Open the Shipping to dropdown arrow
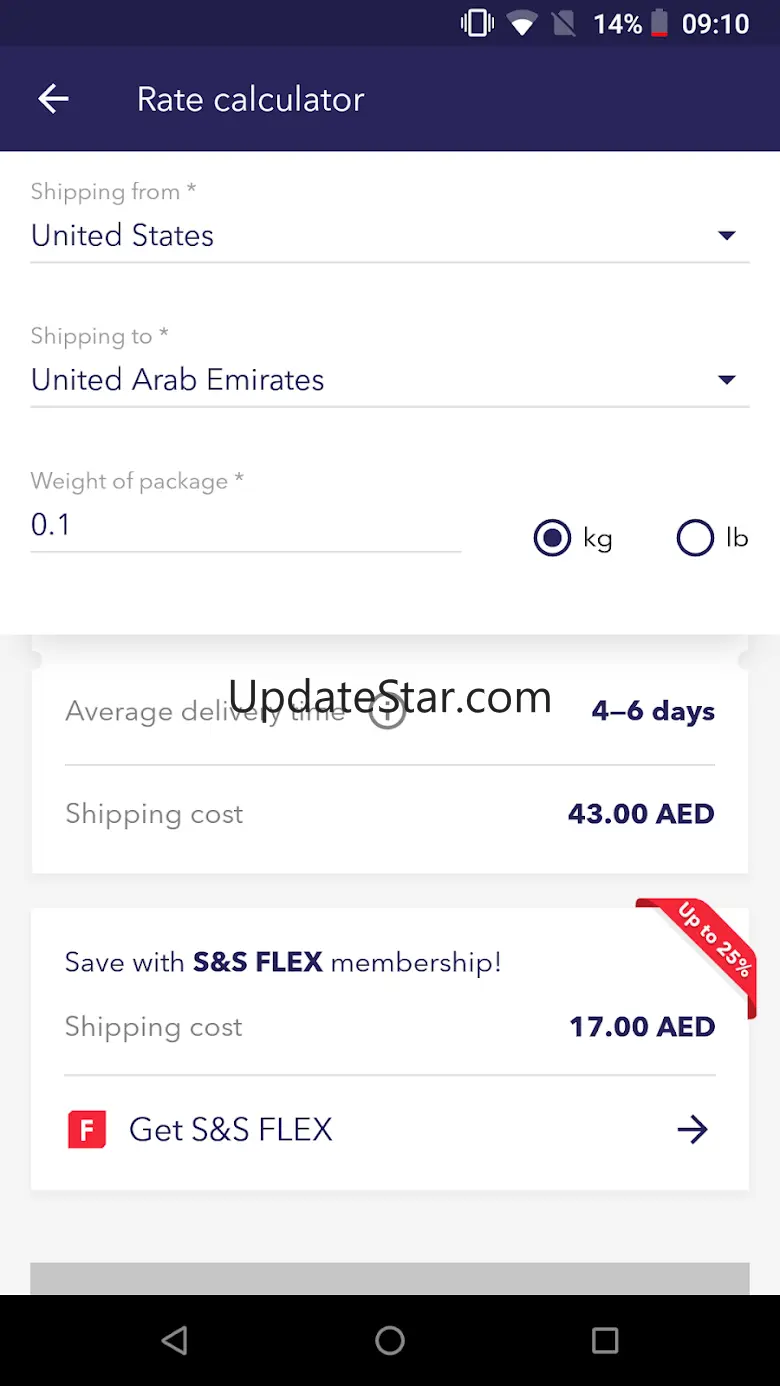Screen dimensions: 780x1386 pos(727,380)
